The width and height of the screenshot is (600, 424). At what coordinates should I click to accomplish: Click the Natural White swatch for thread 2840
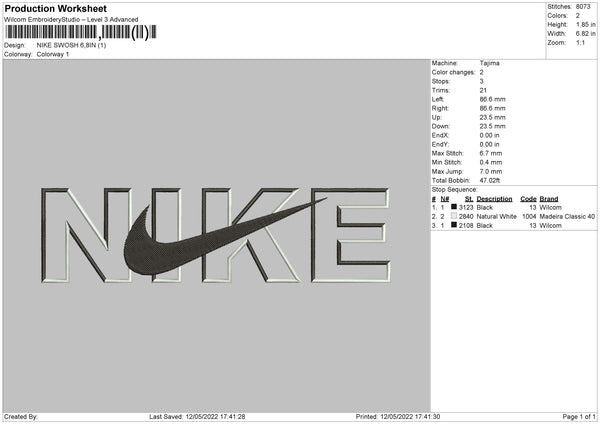(x=454, y=216)
